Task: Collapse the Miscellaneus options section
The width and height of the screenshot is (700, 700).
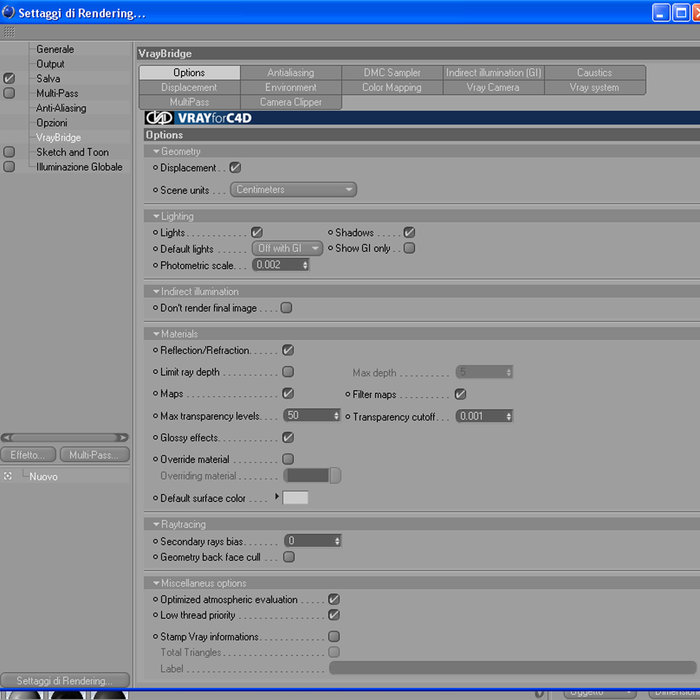Action: [156, 583]
